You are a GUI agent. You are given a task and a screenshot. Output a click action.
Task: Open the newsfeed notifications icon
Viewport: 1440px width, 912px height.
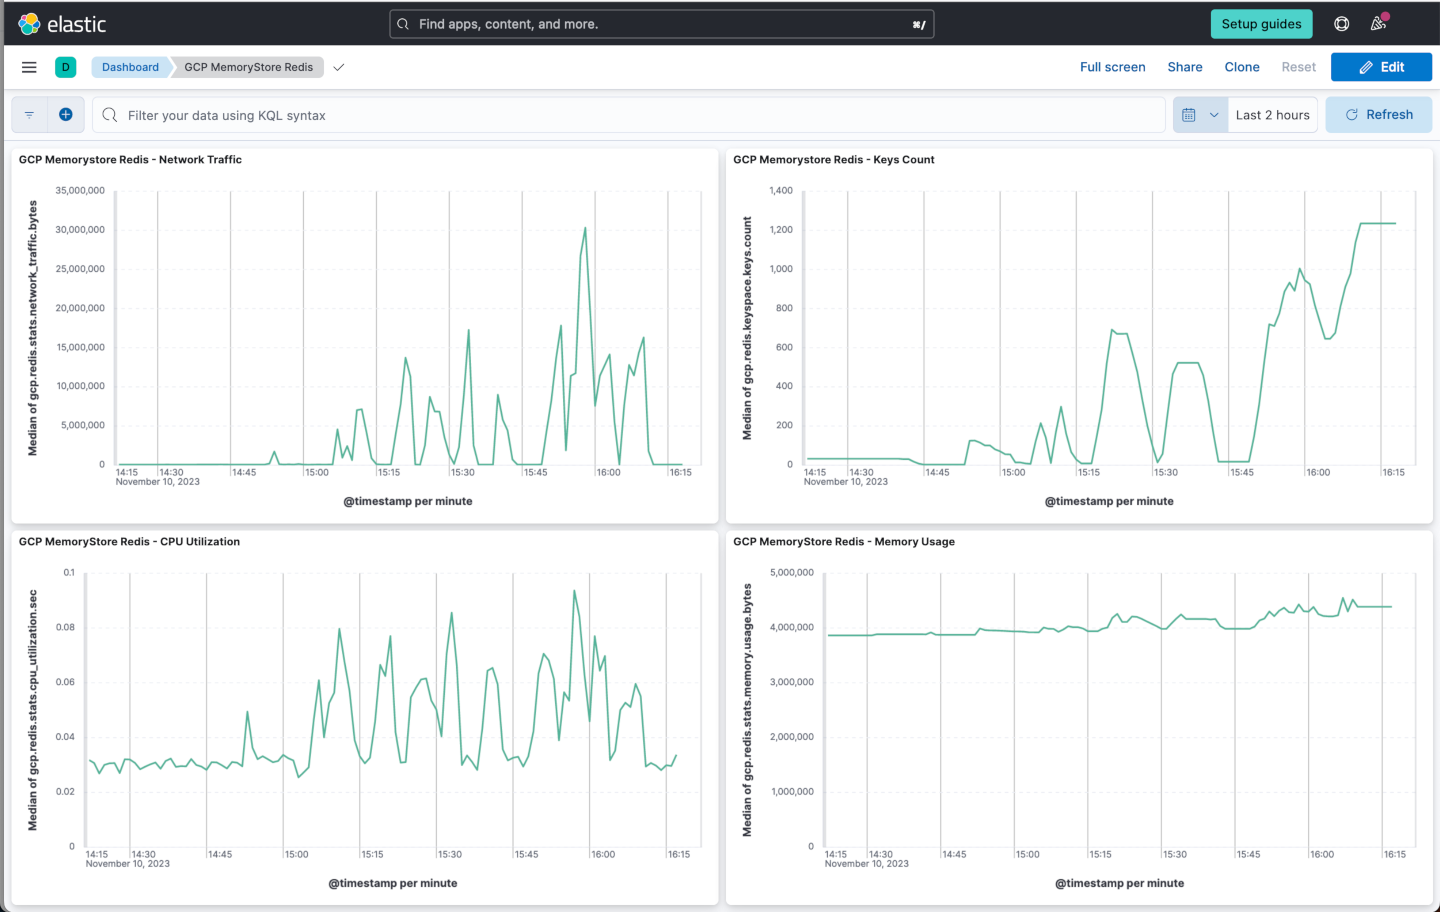1378,24
